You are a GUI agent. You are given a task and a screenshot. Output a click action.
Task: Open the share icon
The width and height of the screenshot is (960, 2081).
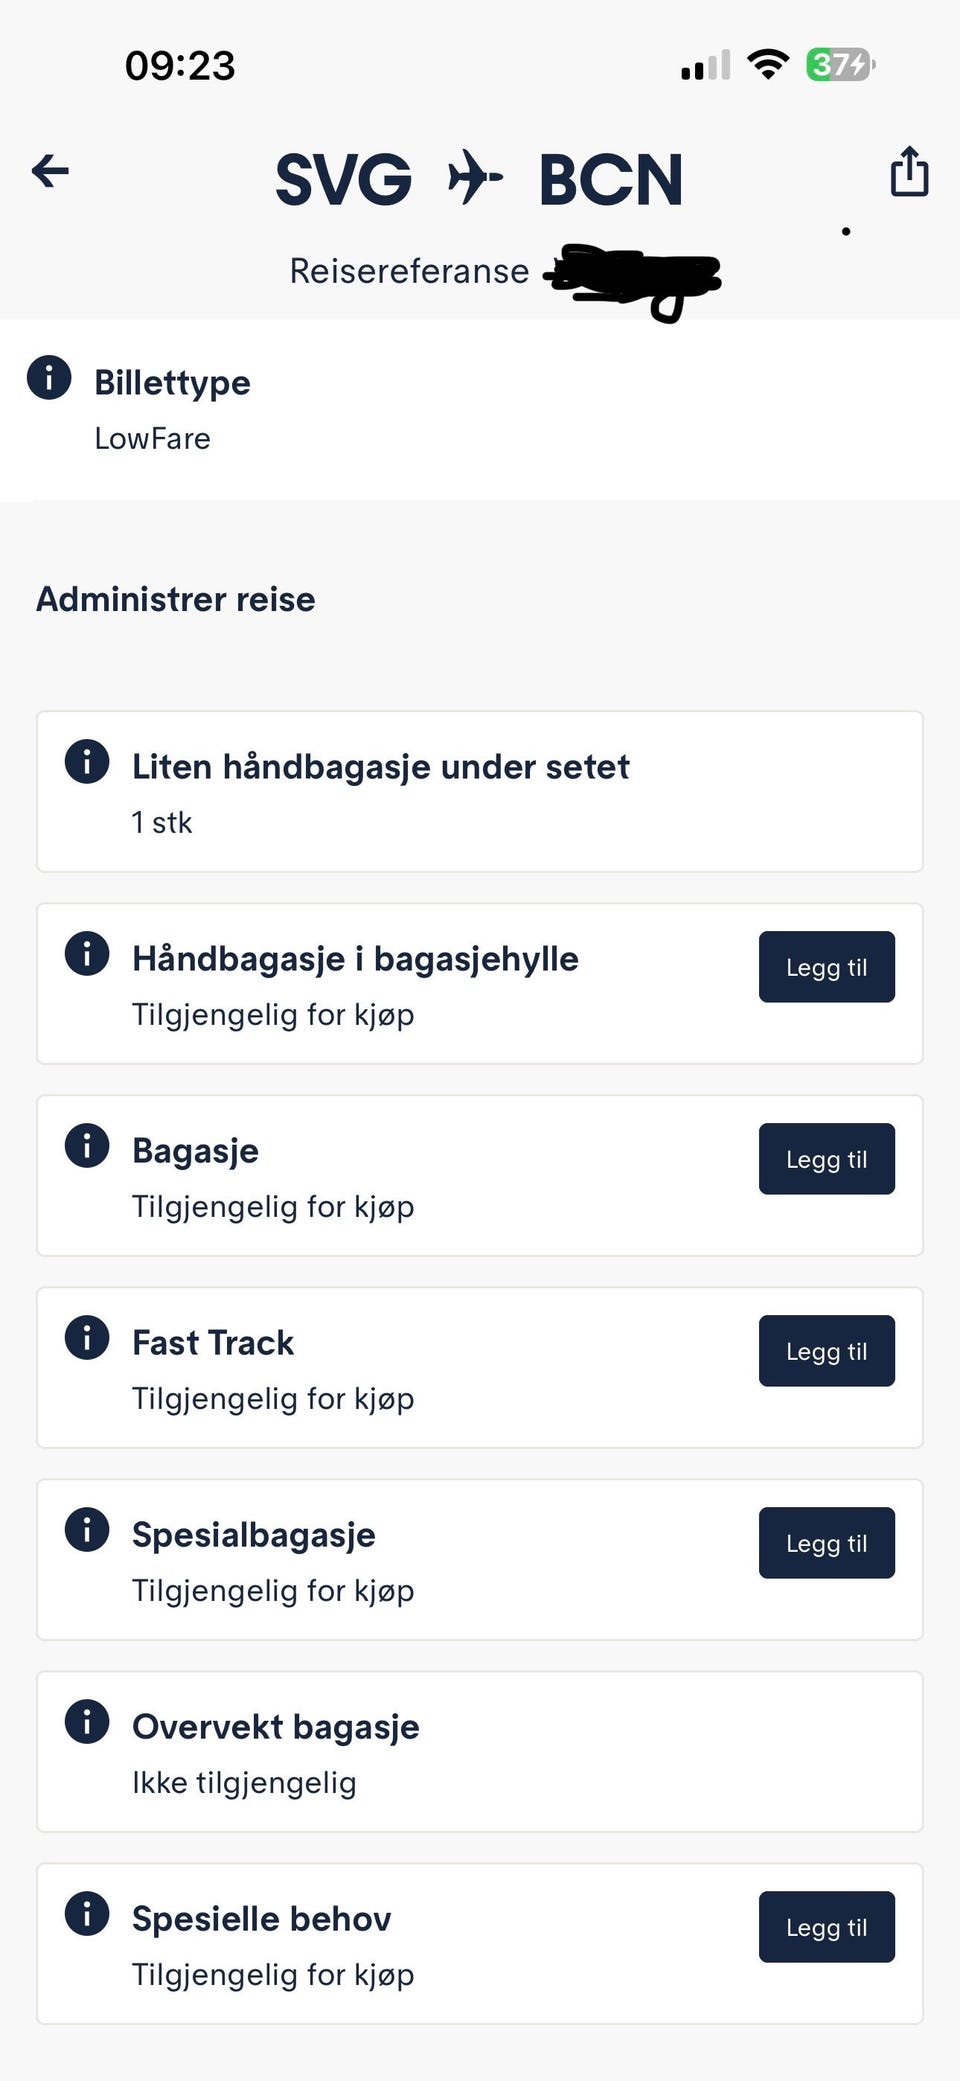click(x=909, y=171)
